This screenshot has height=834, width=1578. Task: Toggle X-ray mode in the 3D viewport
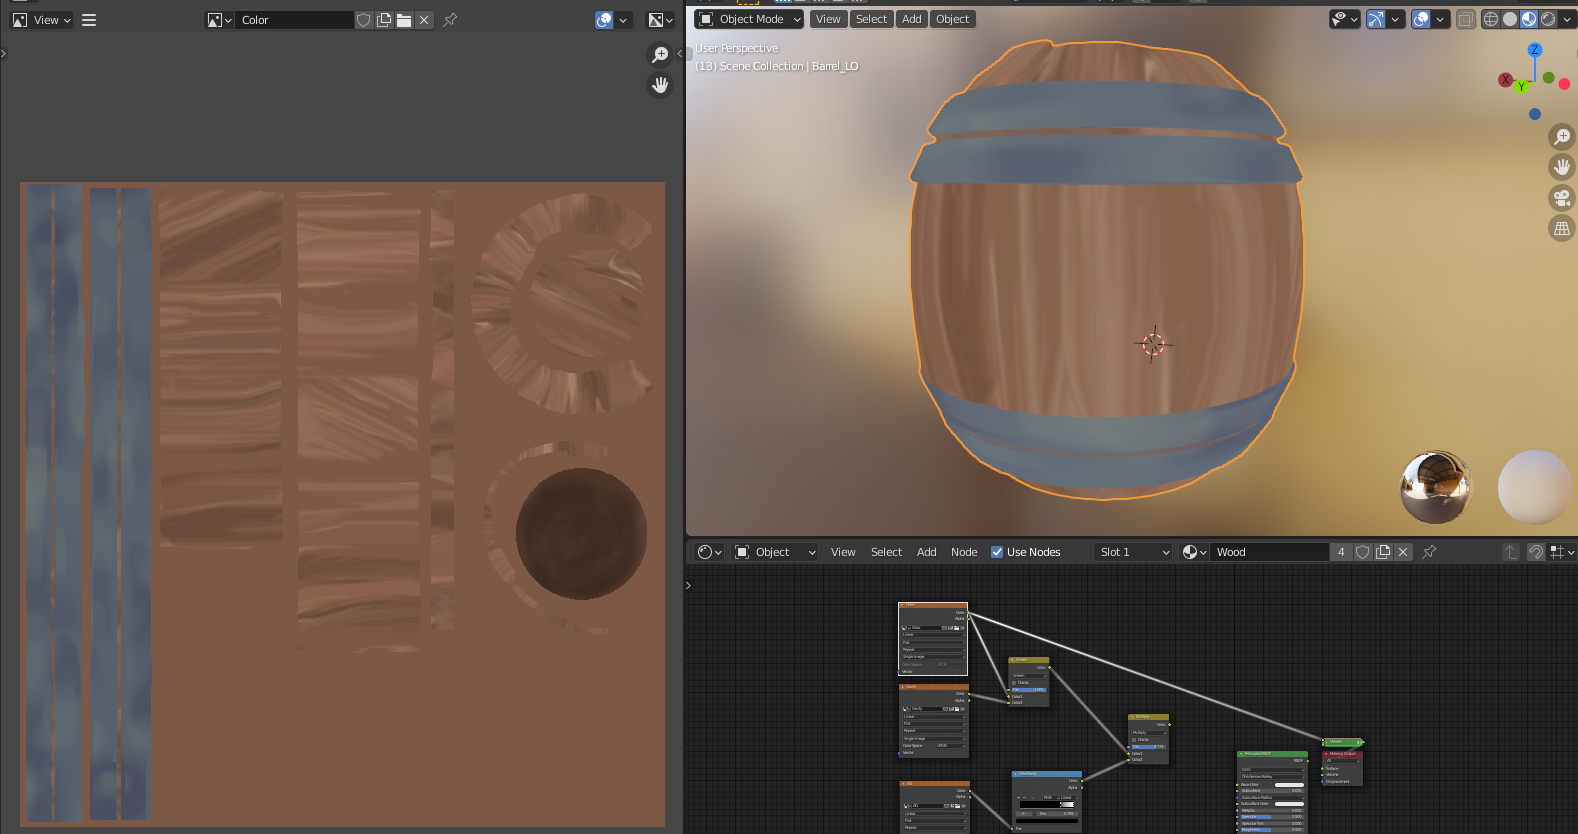coord(1465,19)
